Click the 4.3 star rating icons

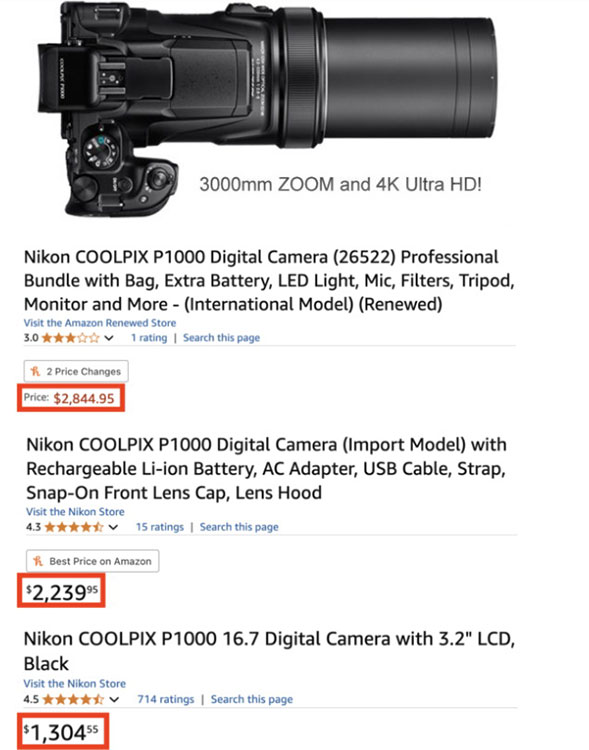(x=74, y=527)
